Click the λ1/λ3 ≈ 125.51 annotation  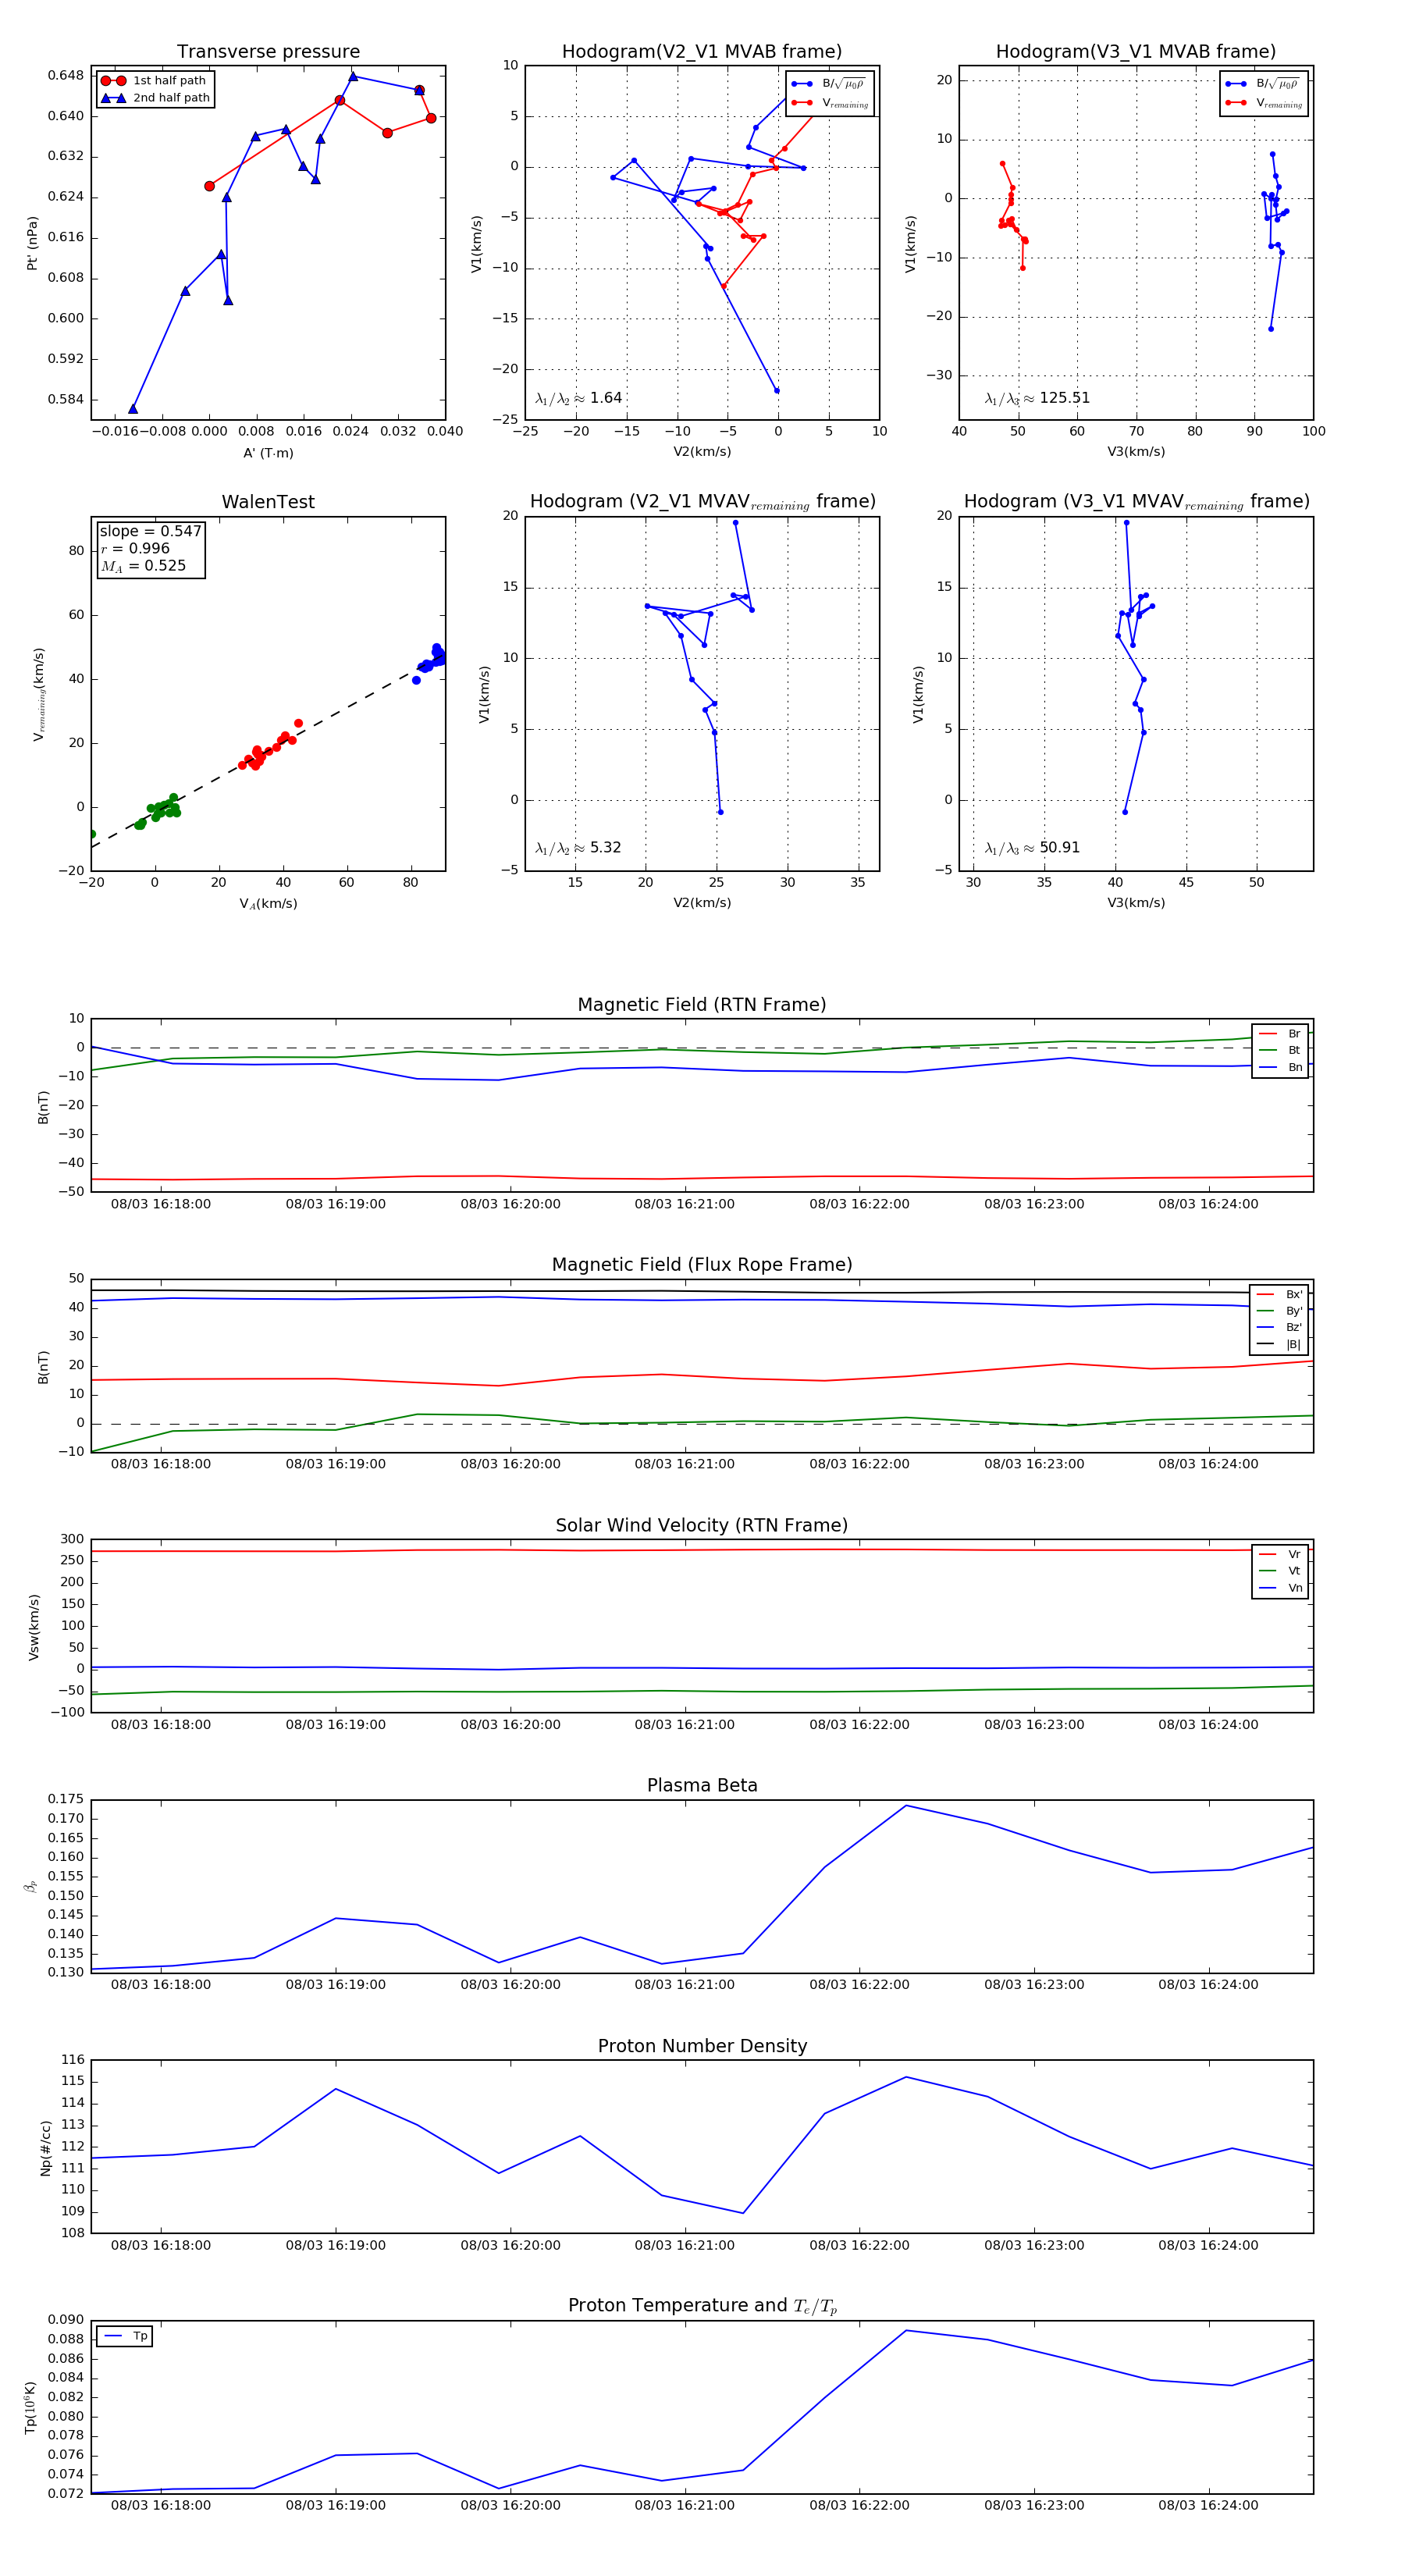[x=1037, y=398]
